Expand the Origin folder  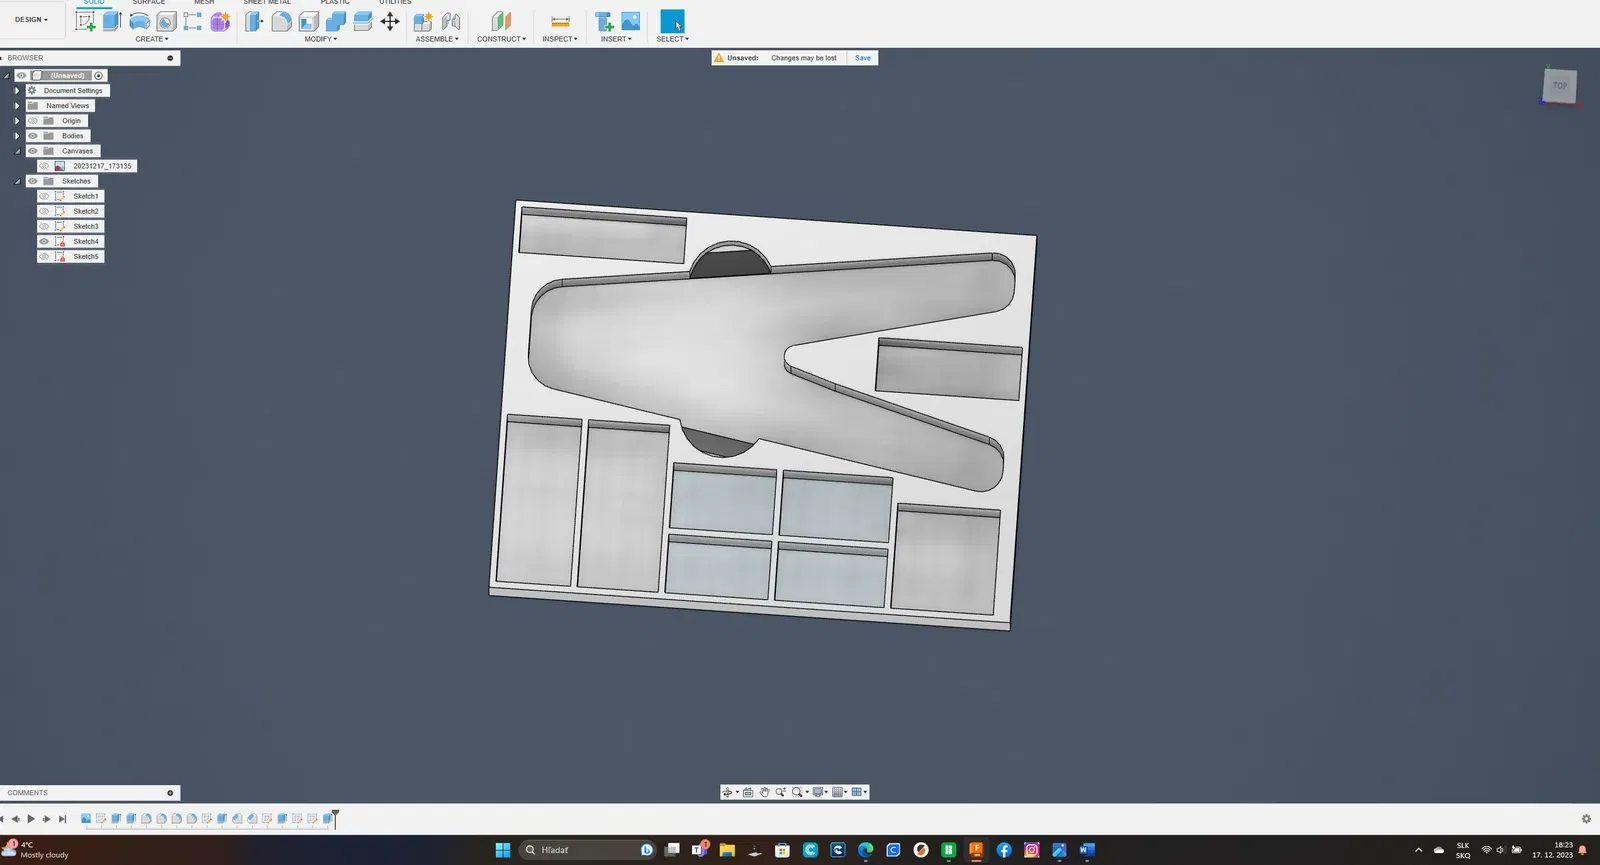(x=17, y=121)
